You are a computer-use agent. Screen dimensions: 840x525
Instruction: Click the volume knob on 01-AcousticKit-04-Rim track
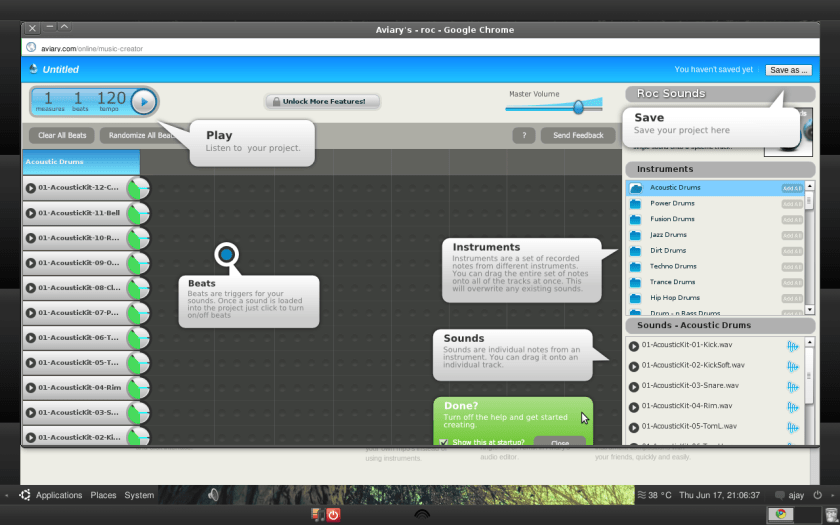click(x=138, y=388)
